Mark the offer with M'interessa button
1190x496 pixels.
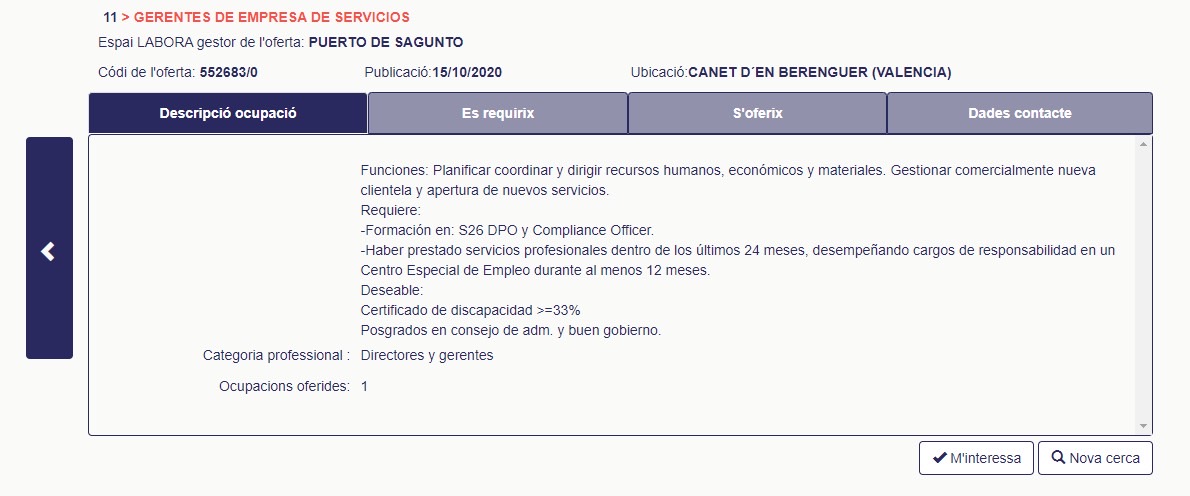tap(976, 458)
